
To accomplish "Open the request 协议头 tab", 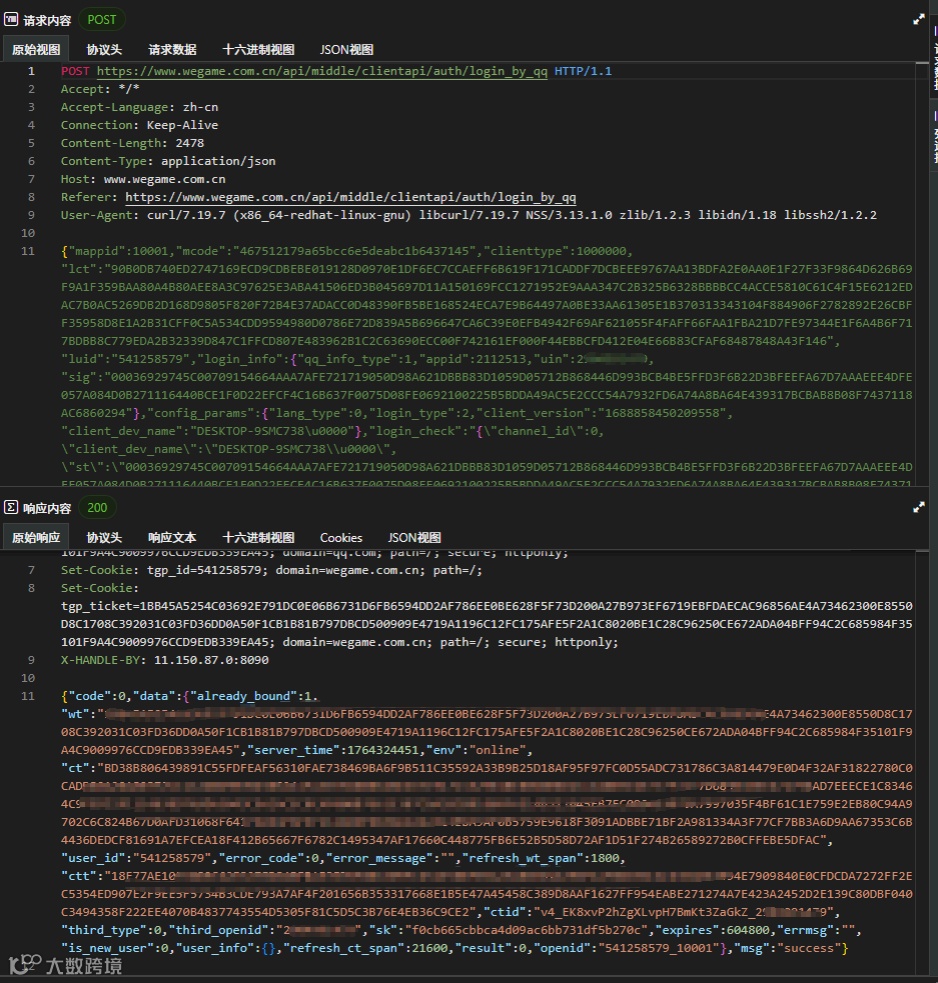I will pyautogui.click(x=104, y=50).
